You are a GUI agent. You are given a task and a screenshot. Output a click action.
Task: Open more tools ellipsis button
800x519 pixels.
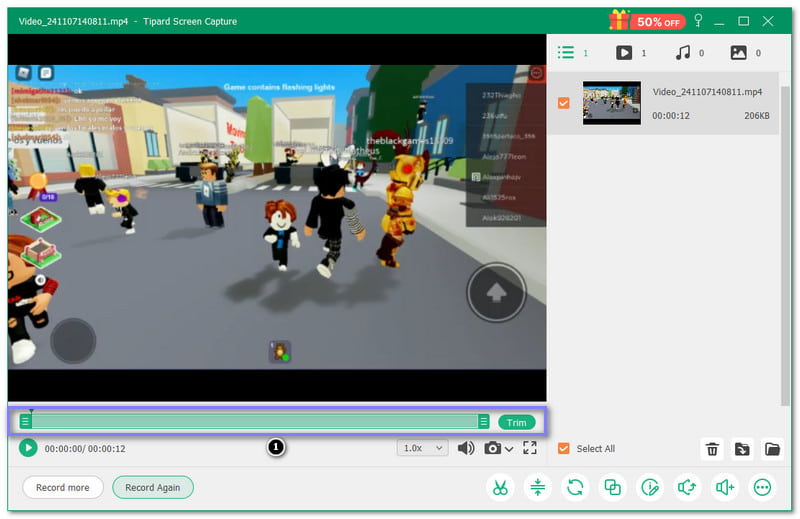click(762, 487)
